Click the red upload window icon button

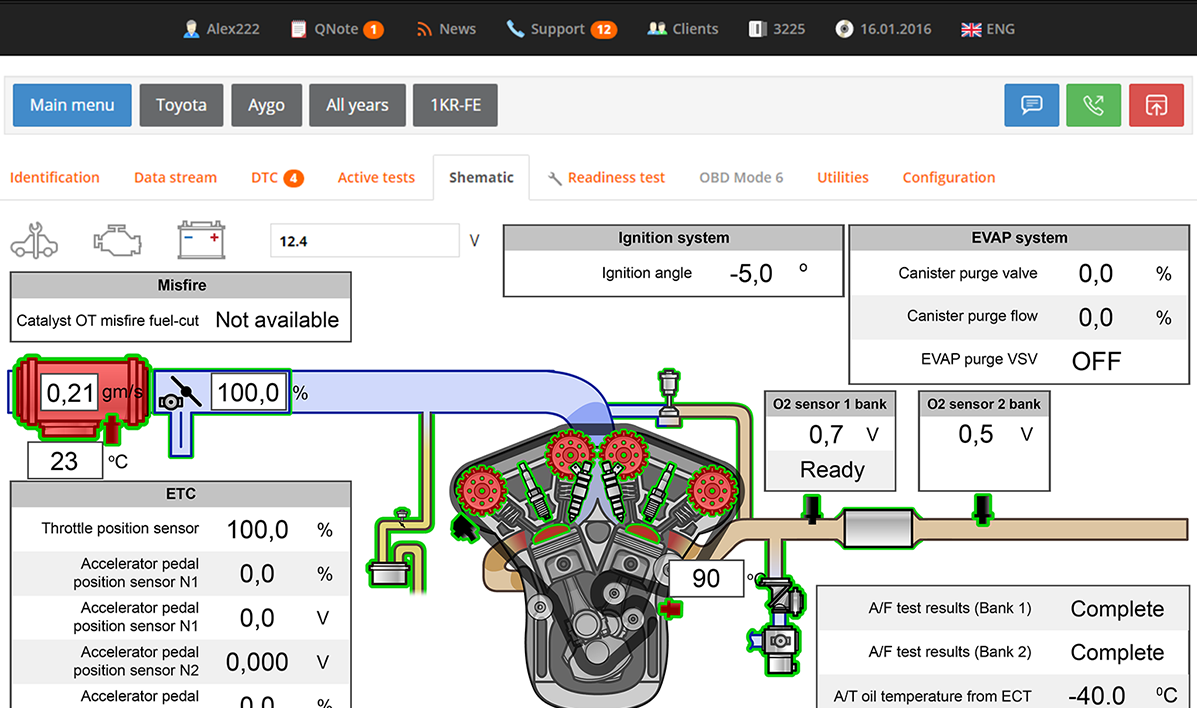[1155, 105]
